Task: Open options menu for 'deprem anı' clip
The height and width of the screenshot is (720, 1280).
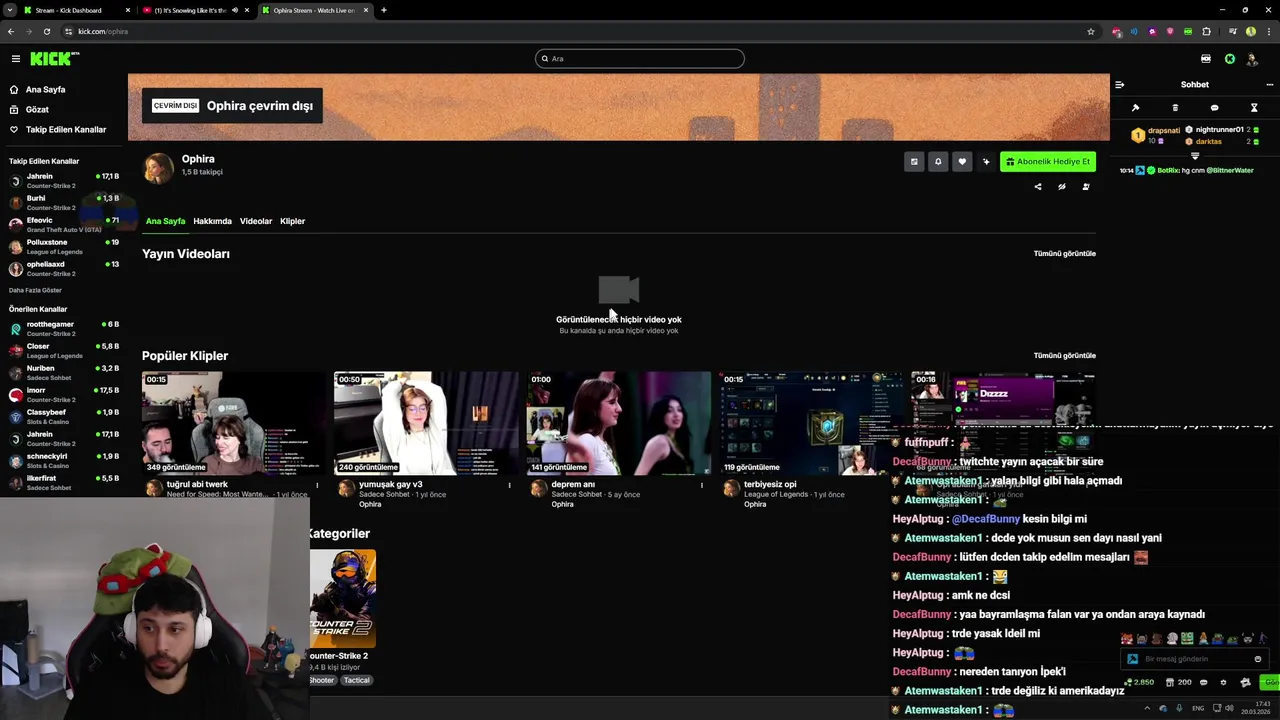Action: (x=701, y=486)
